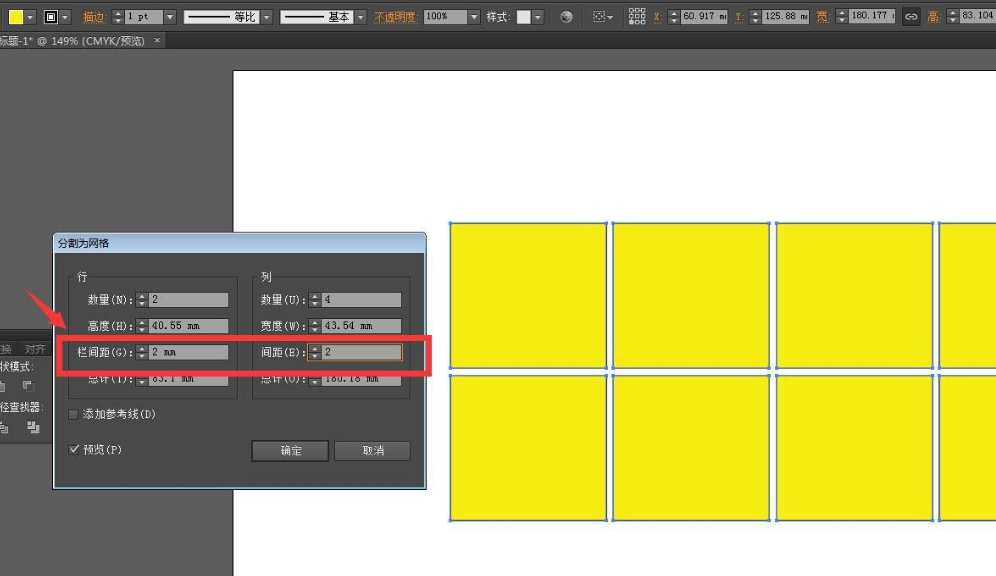Click the 栏间距 row gutter input field
Screen dimensions: 996x576
188,352
